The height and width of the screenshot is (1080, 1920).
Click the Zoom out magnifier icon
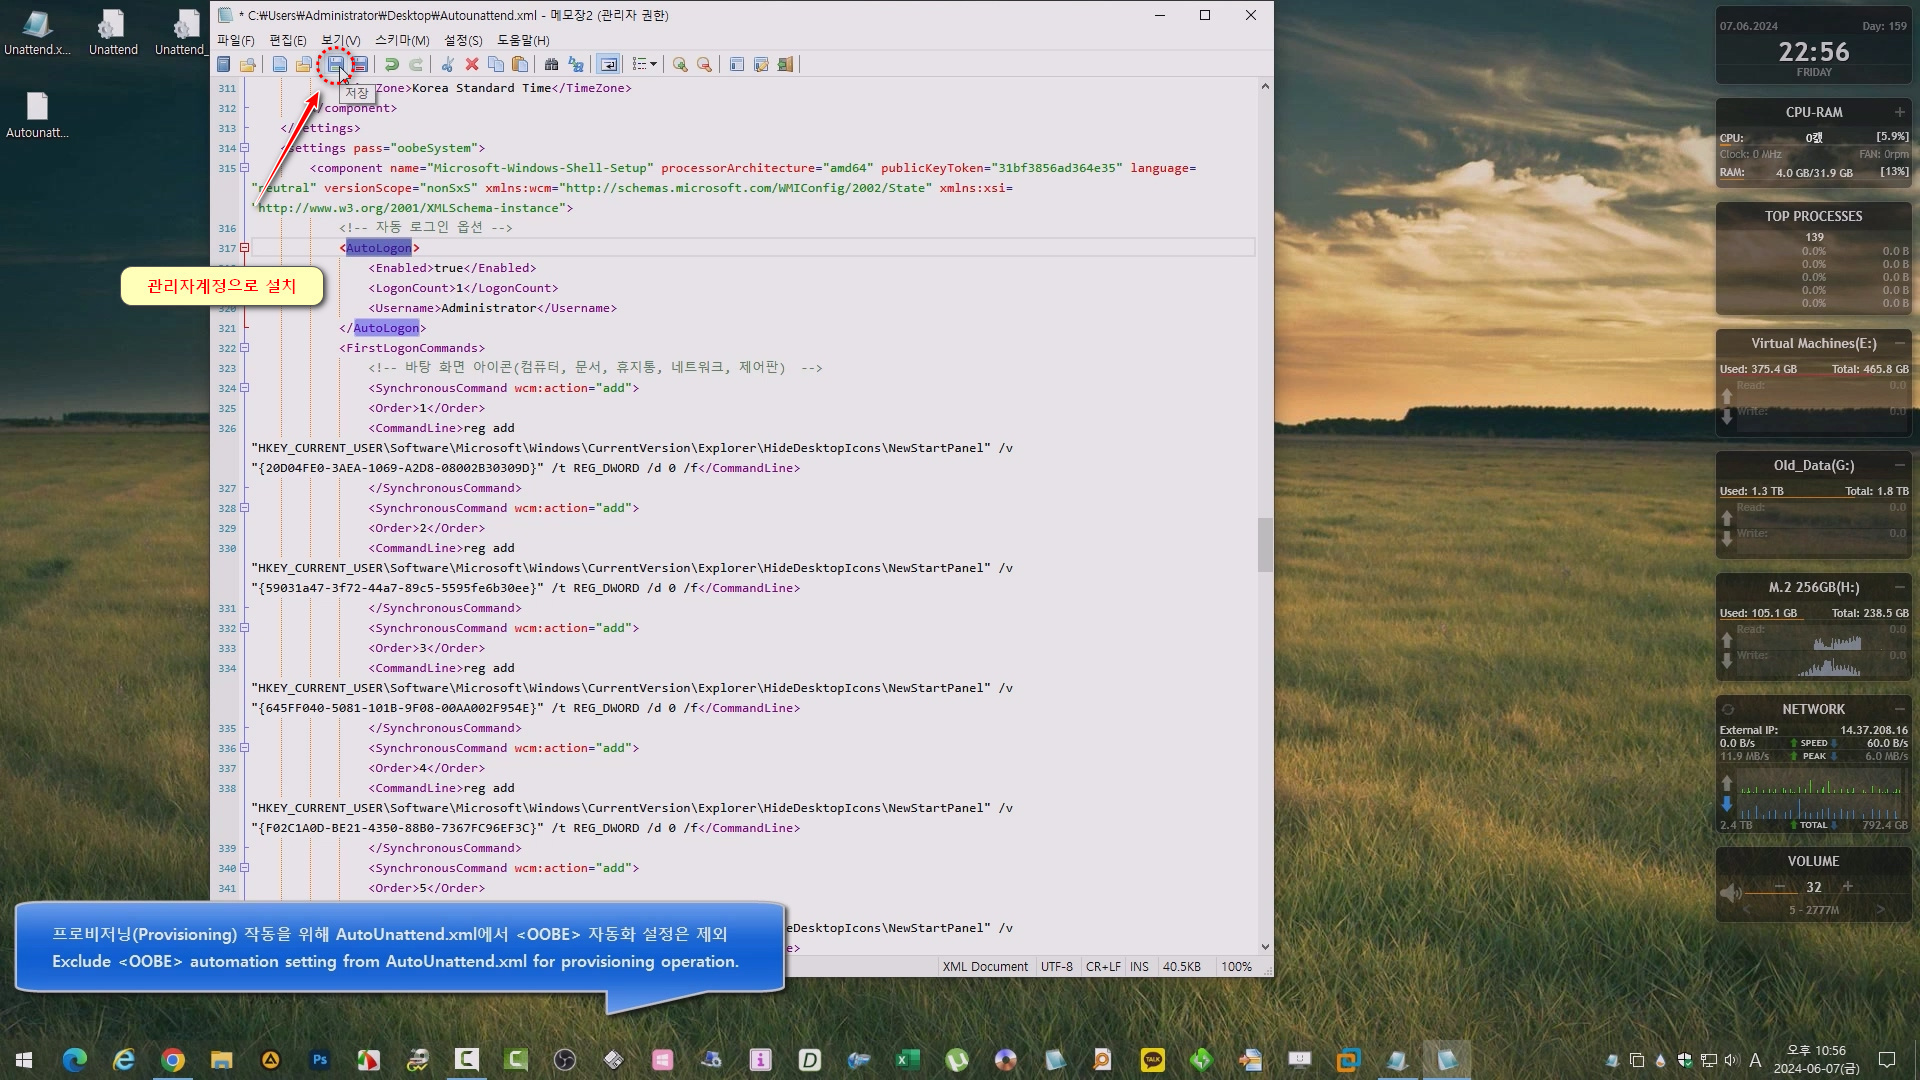pyautogui.click(x=704, y=64)
